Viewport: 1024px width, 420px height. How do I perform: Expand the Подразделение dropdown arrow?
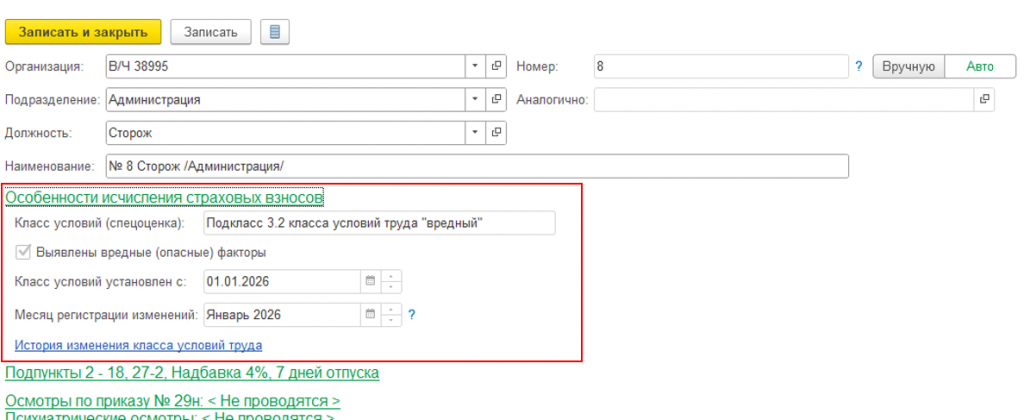(x=475, y=99)
